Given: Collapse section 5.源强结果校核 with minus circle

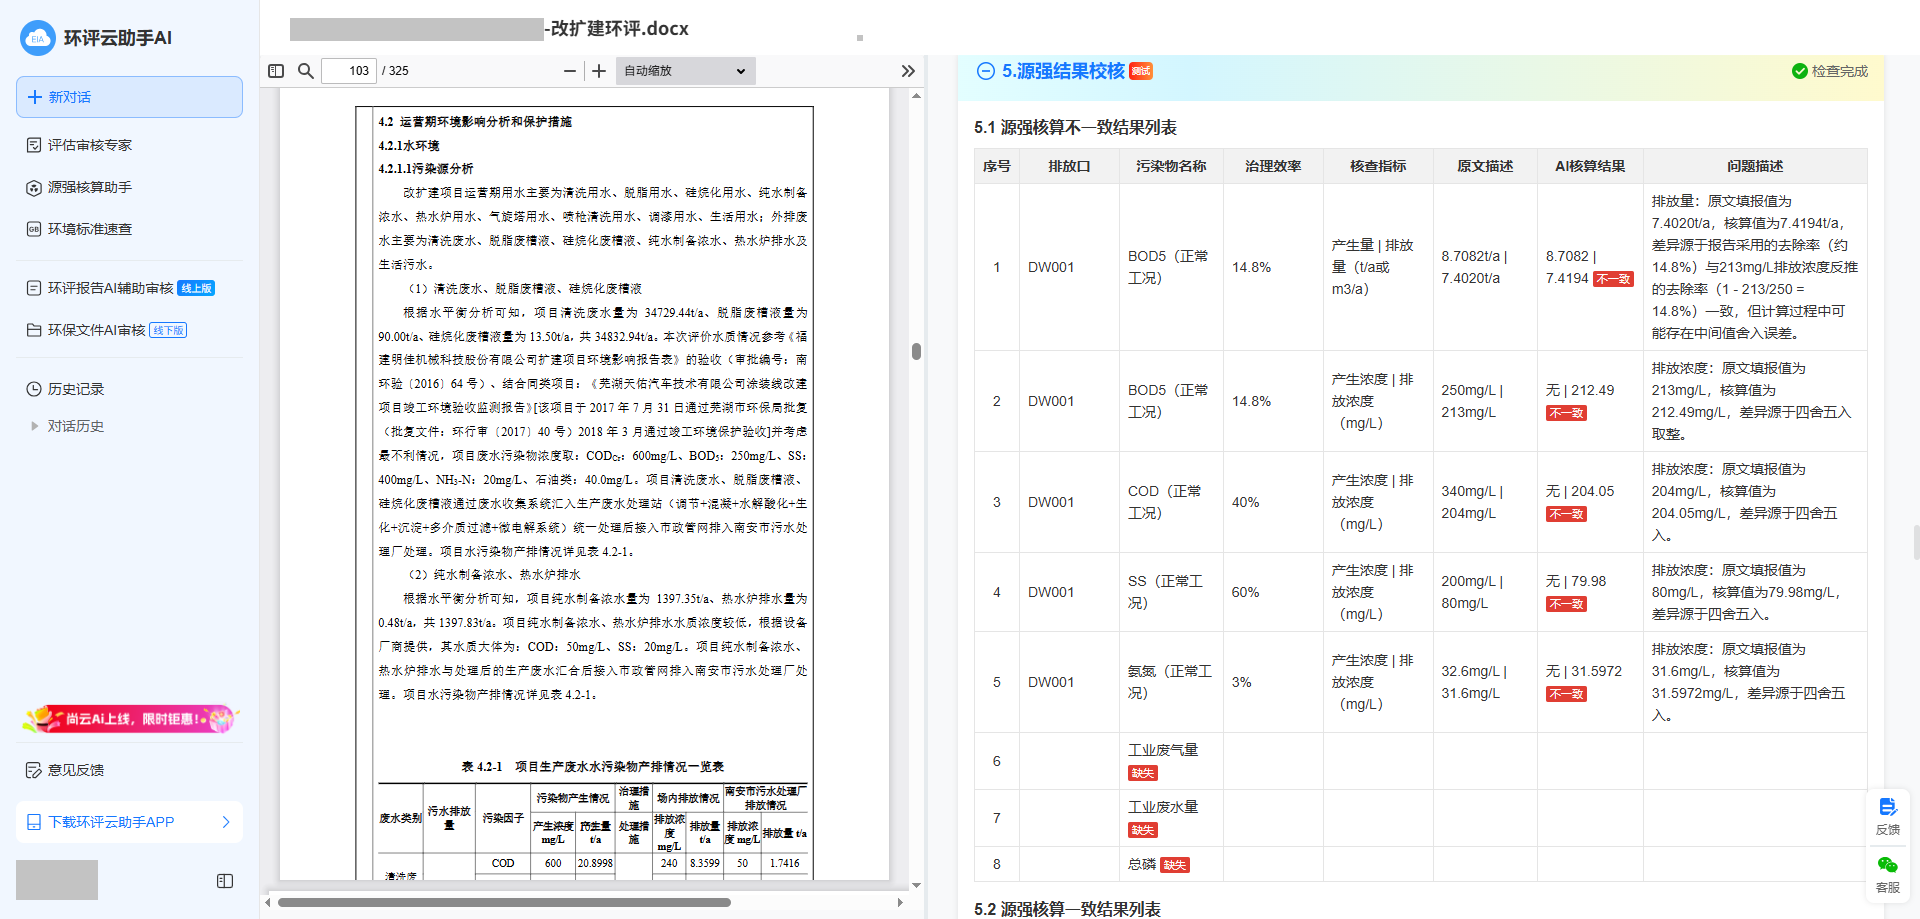Looking at the screenshot, I should (985, 71).
